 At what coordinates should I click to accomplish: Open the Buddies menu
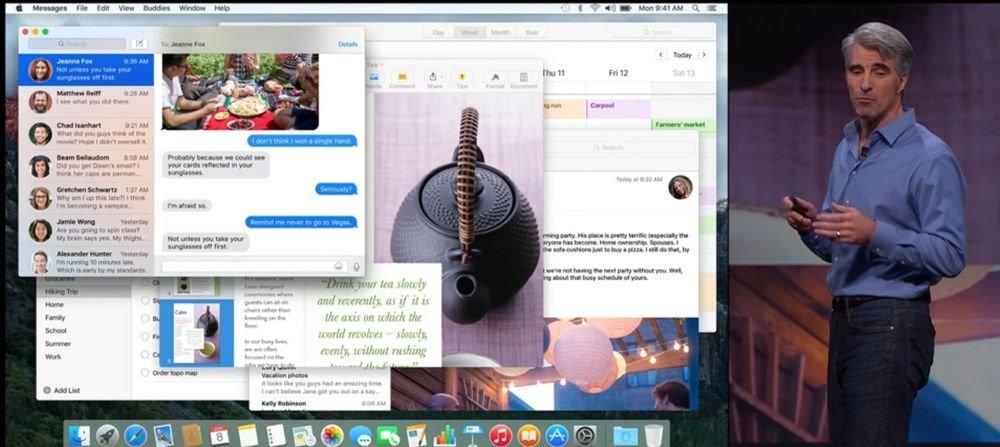(156, 8)
